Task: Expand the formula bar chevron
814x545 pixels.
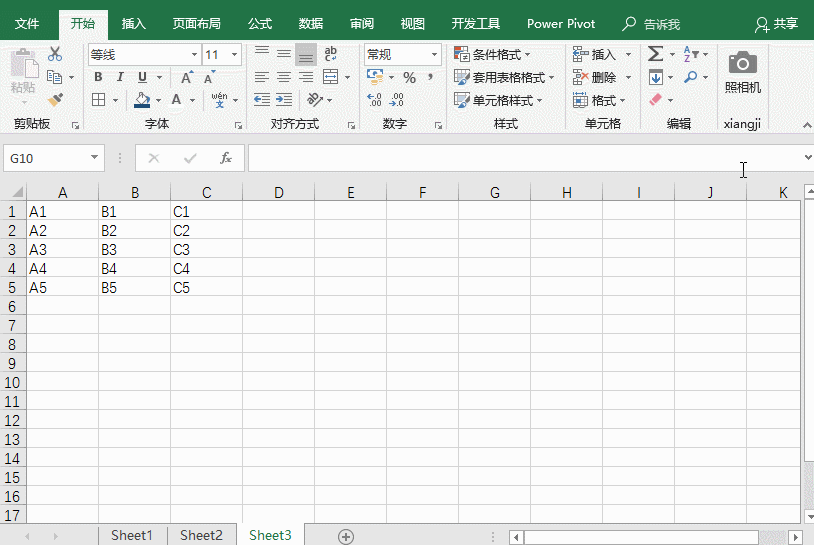Action: pyautogui.click(x=808, y=157)
